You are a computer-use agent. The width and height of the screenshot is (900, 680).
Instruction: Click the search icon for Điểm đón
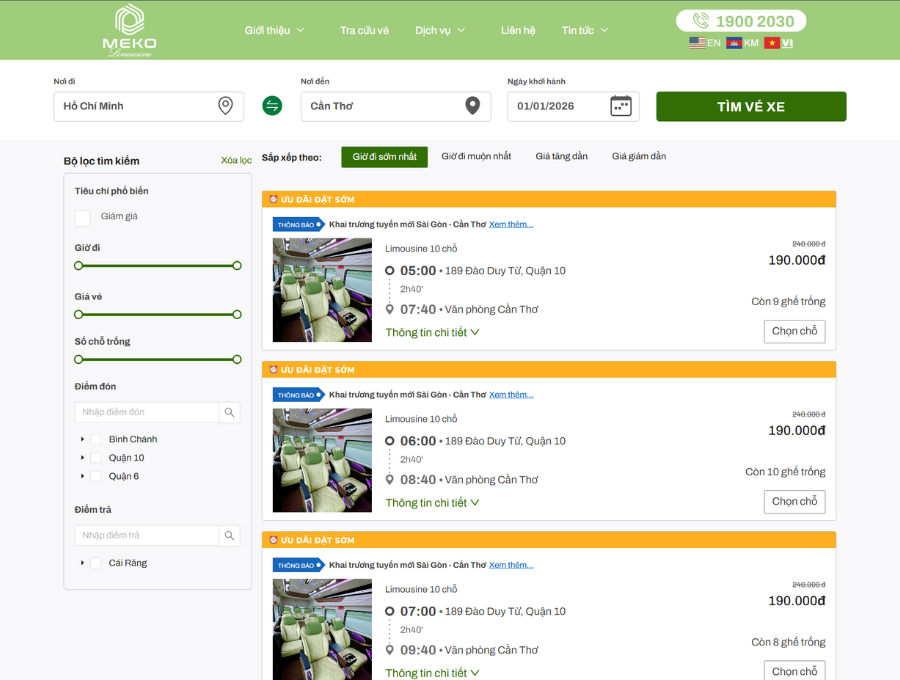coord(230,412)
